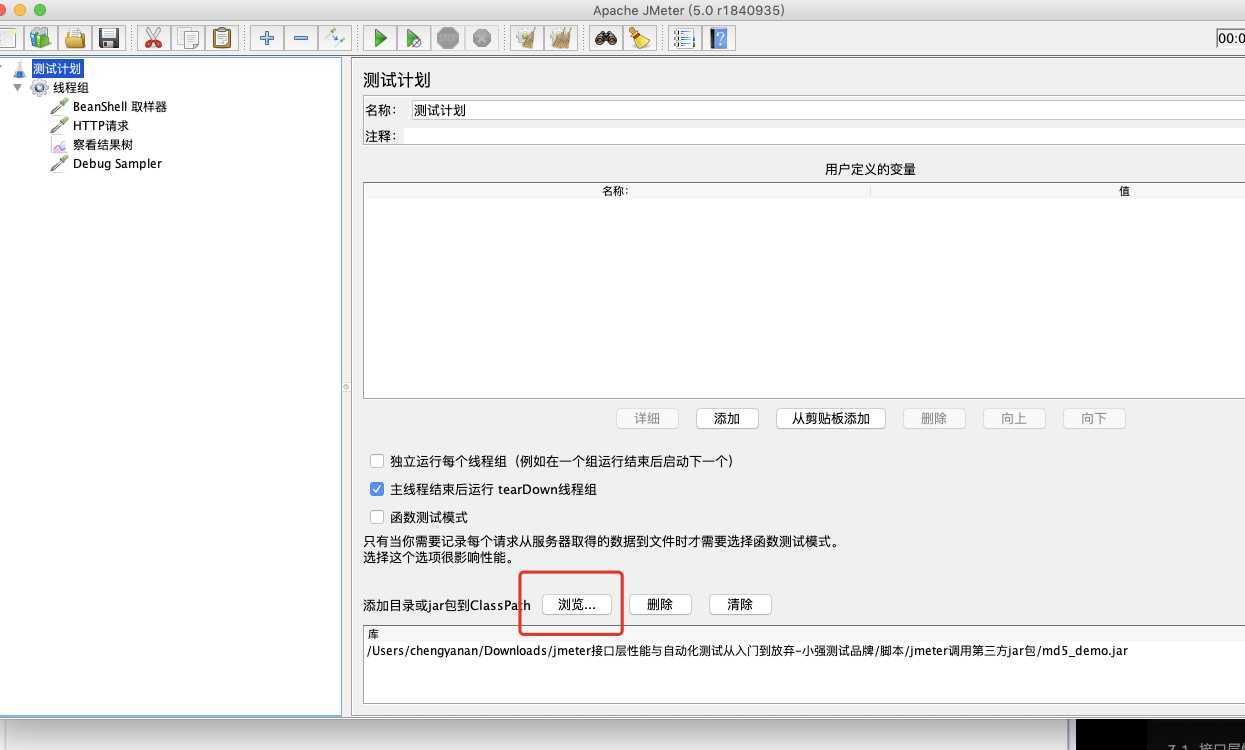Save the test plan with floppy icon
The width and height of the screenshot is (1245, 750).
(x=108, y=38)
